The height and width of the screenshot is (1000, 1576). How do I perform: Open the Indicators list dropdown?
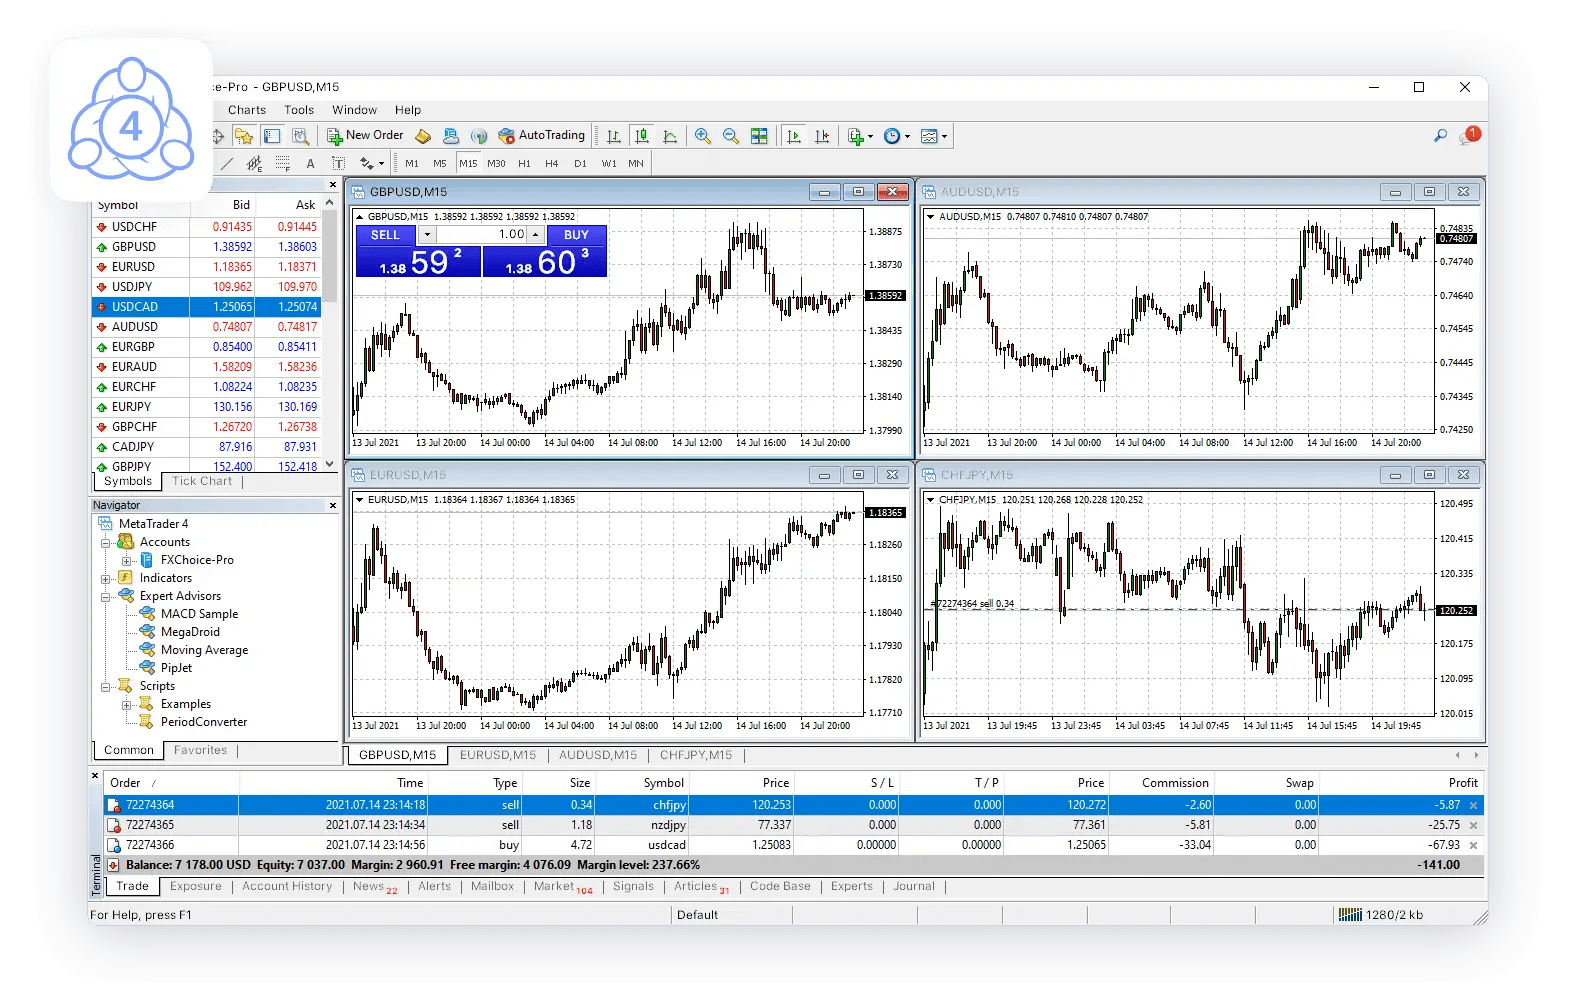pyautogui.click(x=860, y=136)
